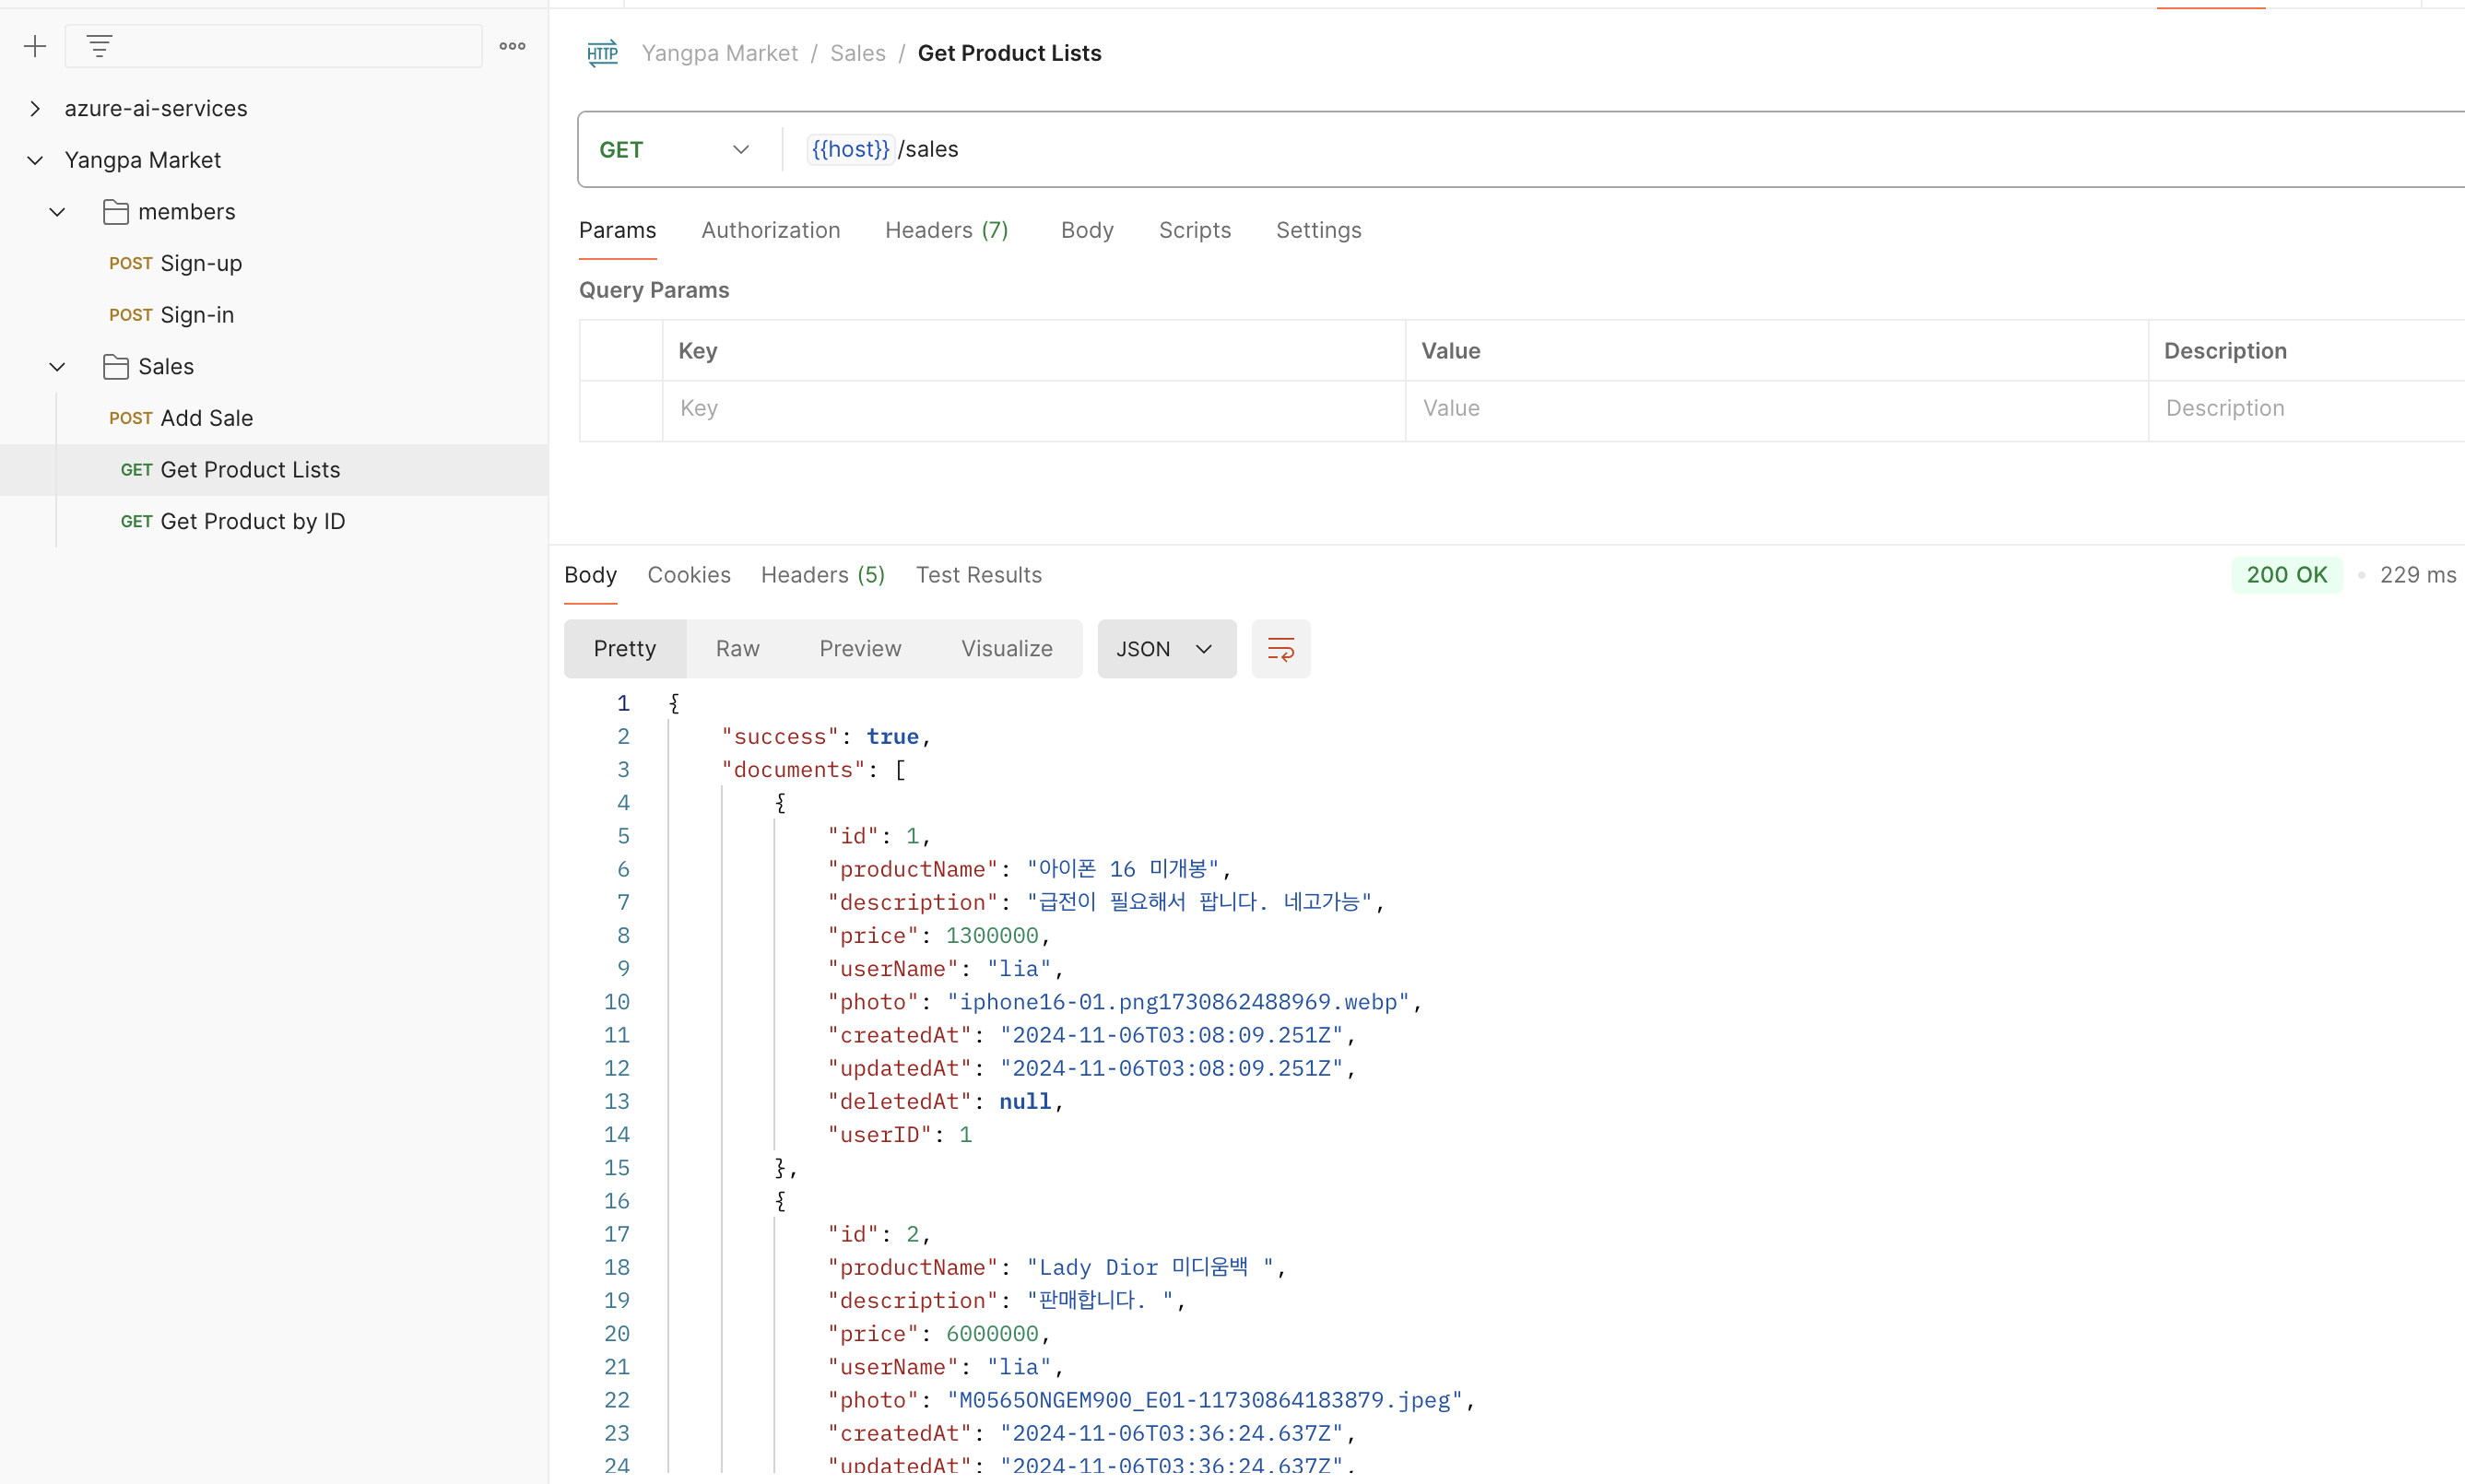Click the HTTP request type icon
The width and height of the screenshot is (2465, 1484).
602,53
